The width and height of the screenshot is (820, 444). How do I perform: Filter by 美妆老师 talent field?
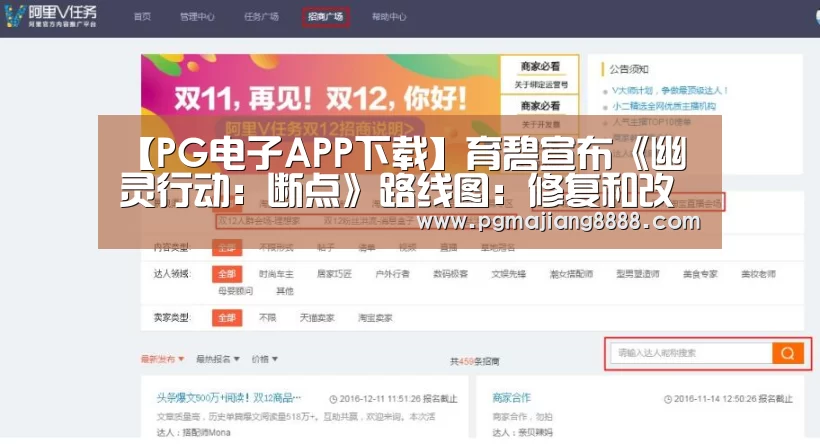[758, 274]
